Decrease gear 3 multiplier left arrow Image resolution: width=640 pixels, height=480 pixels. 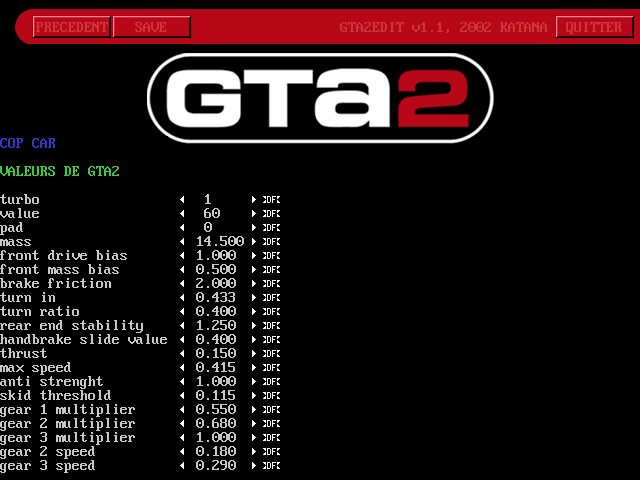[182, 437]
